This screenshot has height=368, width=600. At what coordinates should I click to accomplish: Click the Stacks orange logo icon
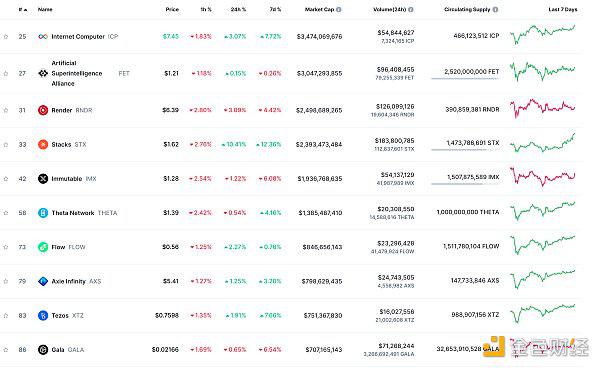coord(43,145)
